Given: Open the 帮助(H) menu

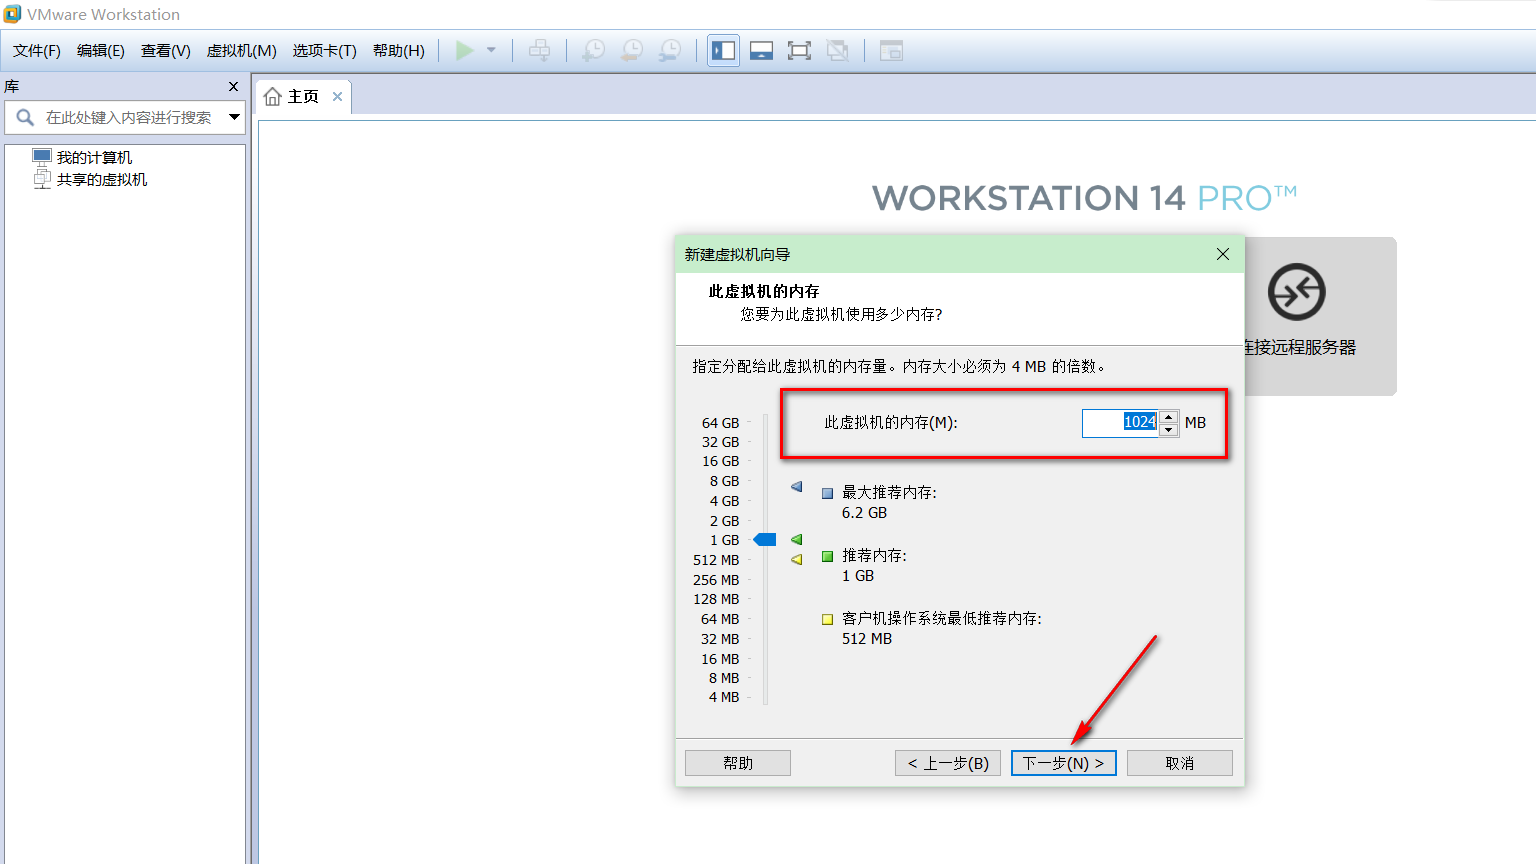Looking at the screenshot, I should pyautogui.click(x=398, y=50).
